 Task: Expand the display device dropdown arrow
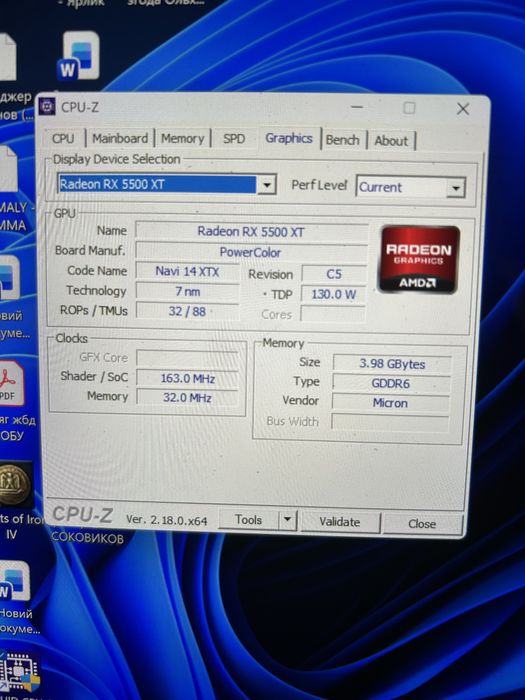point(267,184)
